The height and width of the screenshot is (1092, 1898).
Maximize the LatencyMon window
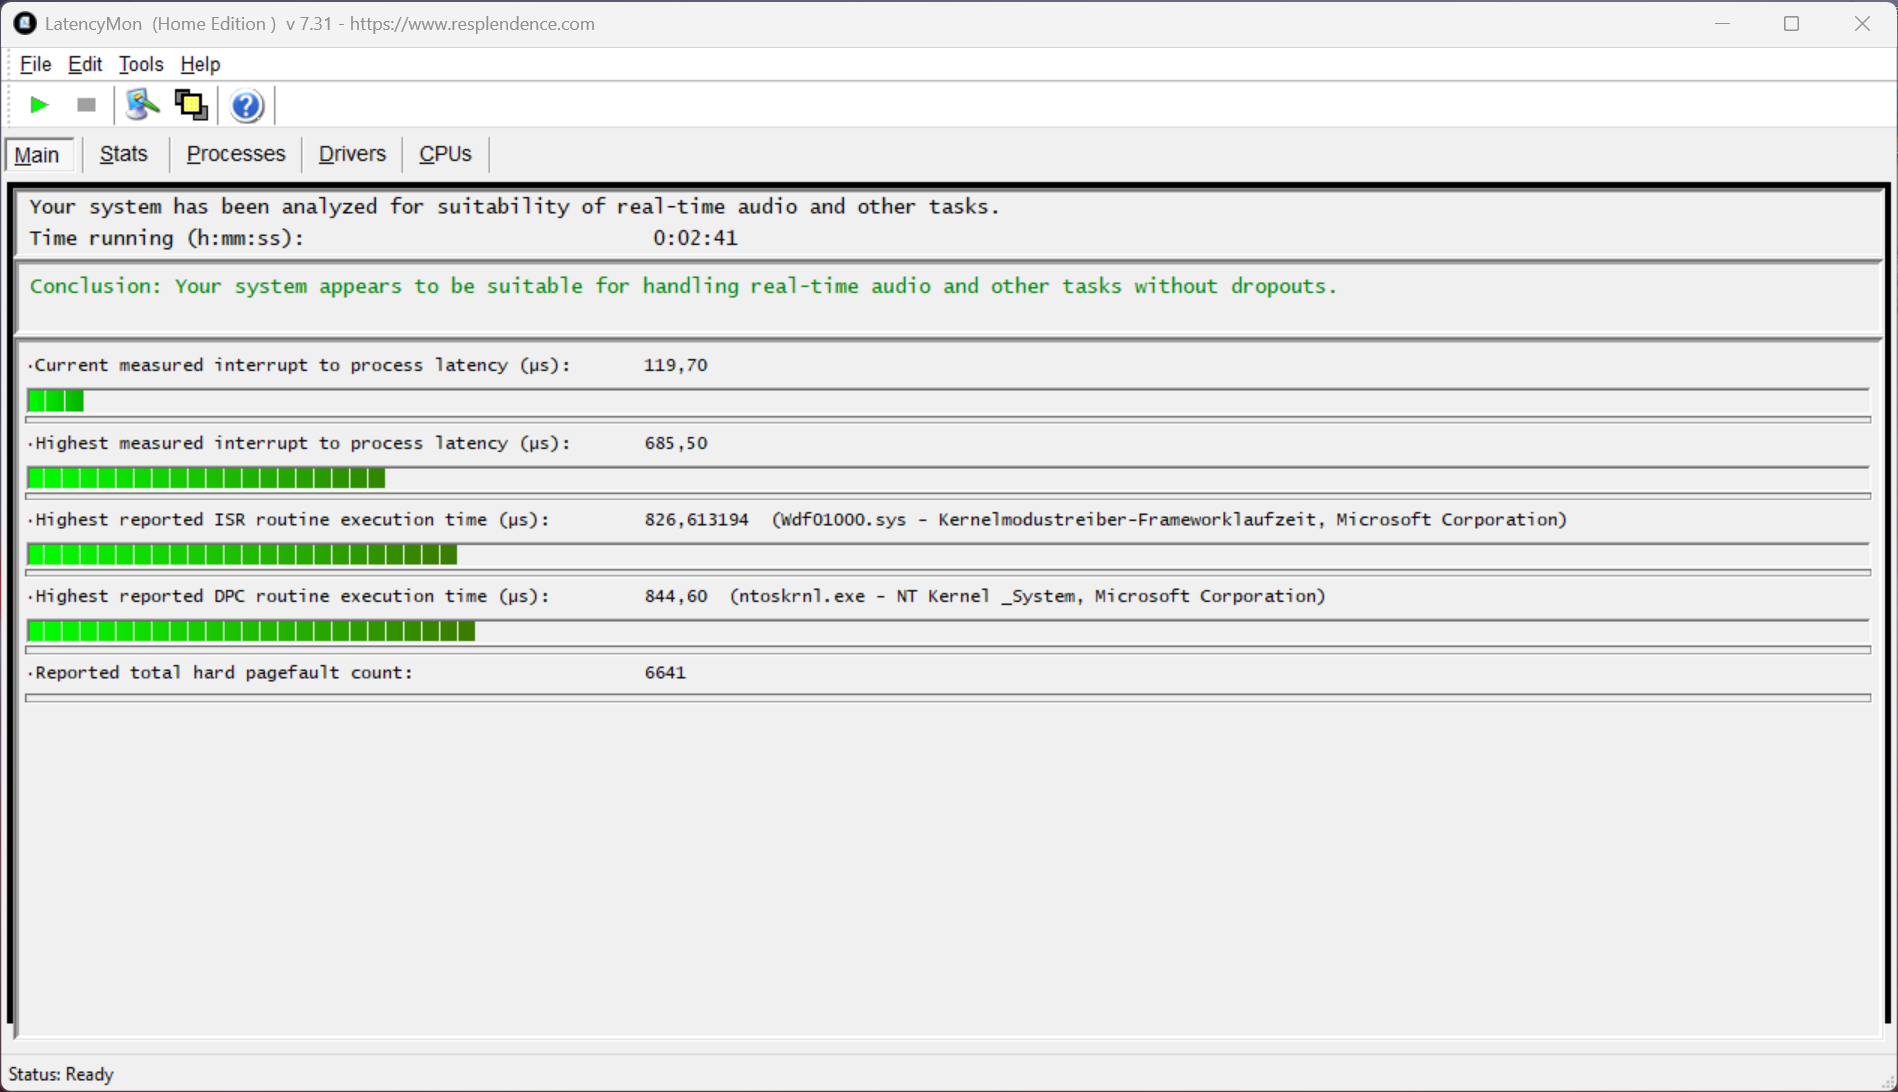[x=1791, y=23]
